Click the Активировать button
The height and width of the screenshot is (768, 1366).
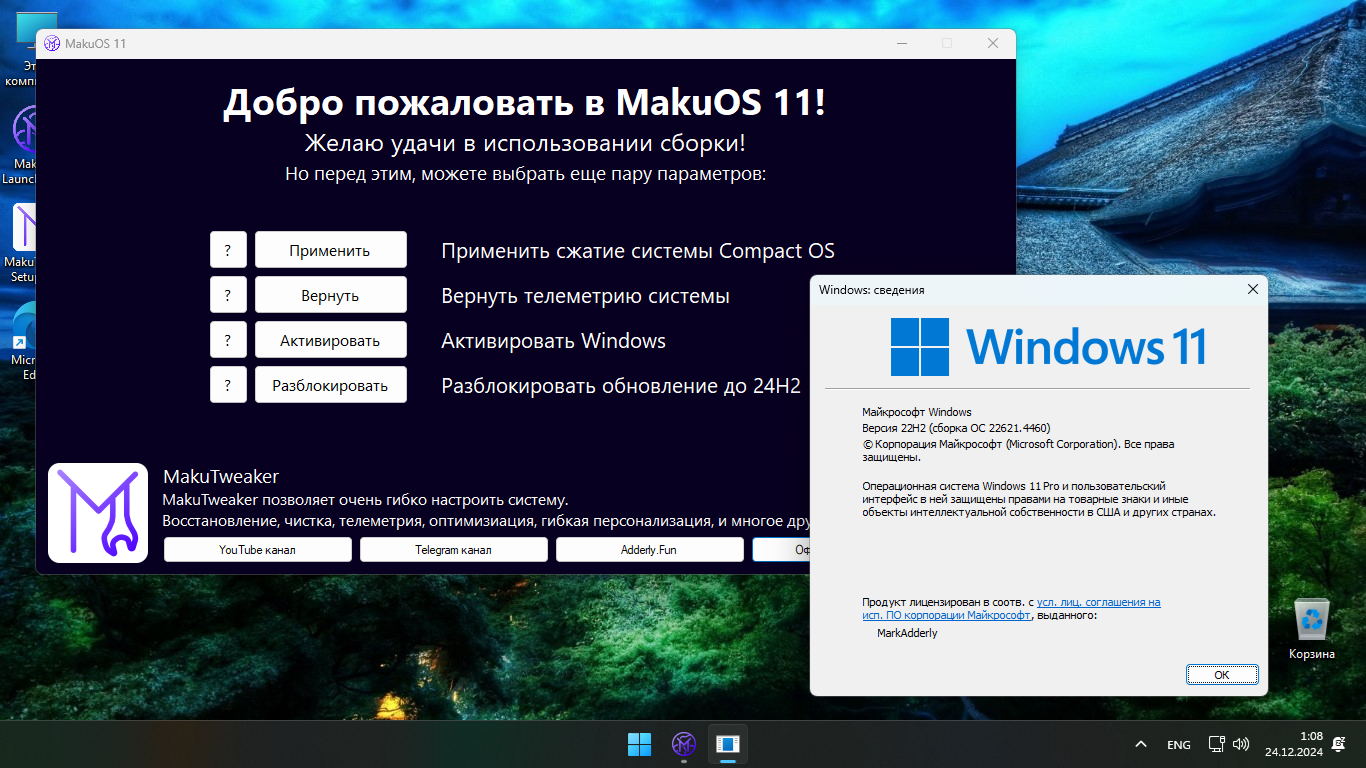click(x=331, y=340)
